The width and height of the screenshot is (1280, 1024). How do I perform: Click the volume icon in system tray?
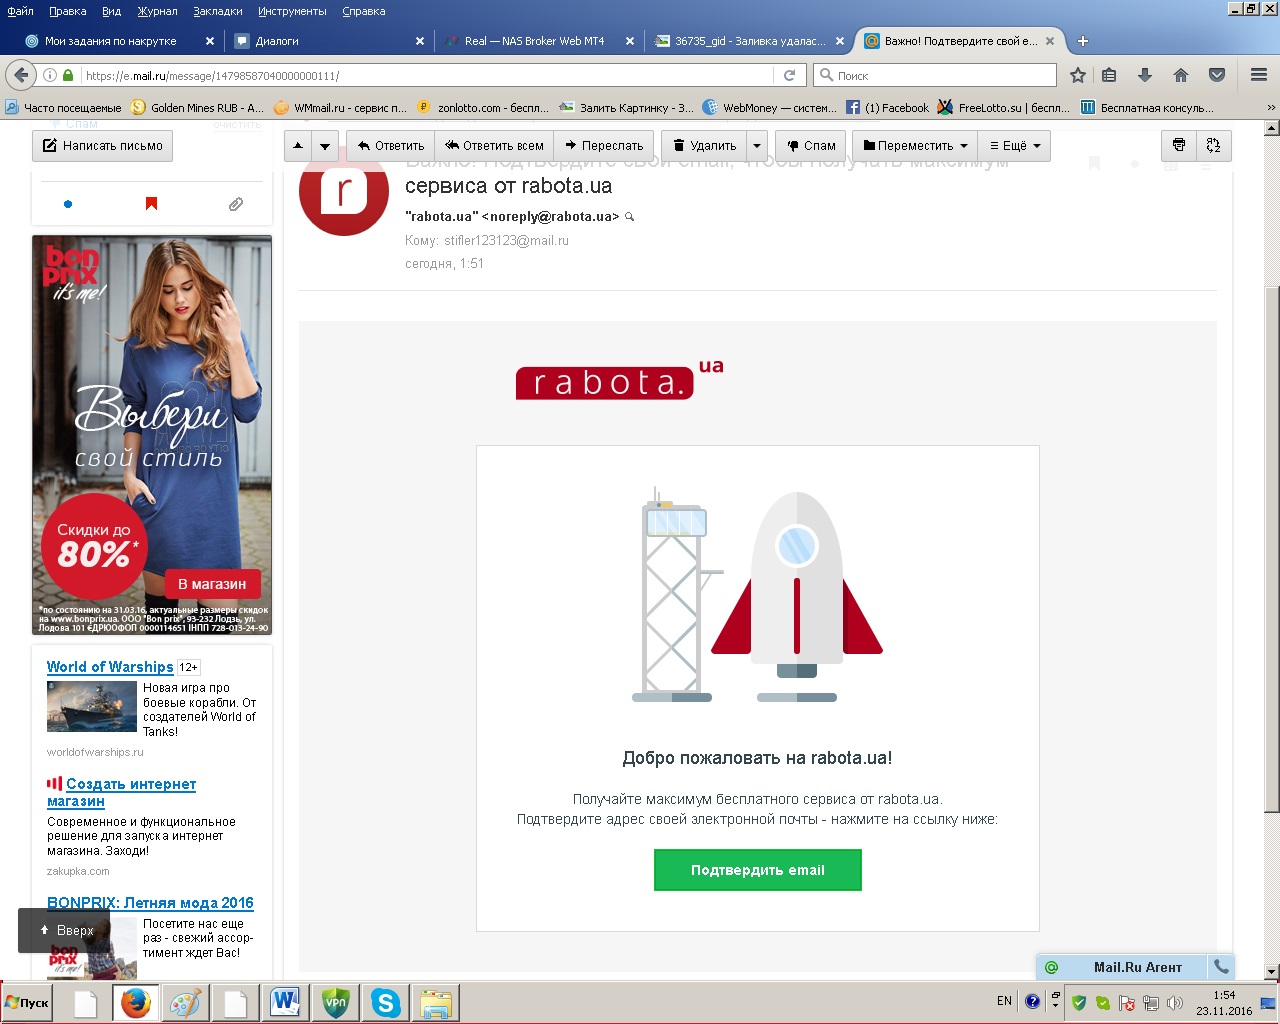[x=1174, y=1003]
